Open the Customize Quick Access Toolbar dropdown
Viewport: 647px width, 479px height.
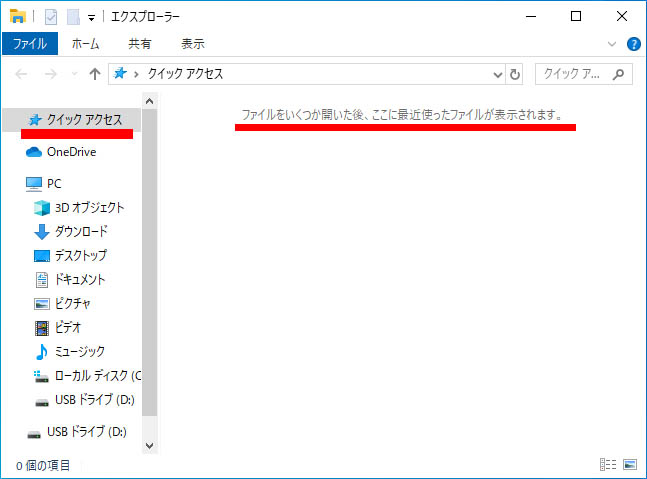click(x=91, y=17)
